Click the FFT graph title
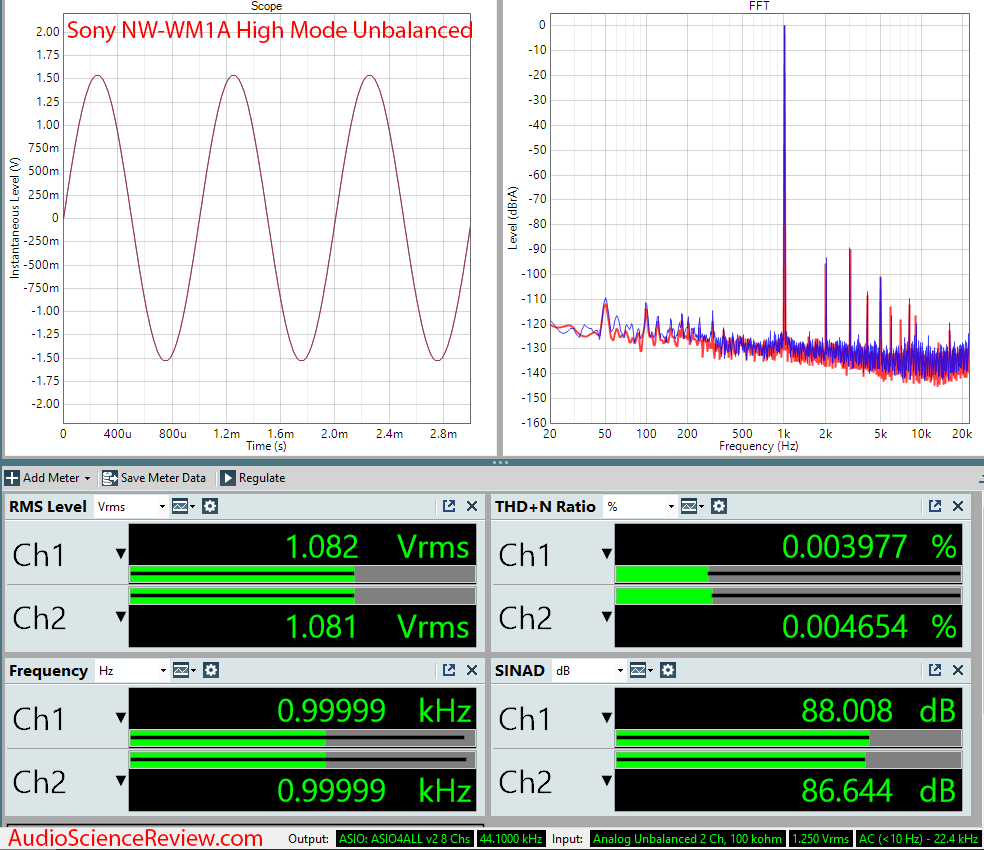 tap(759, 6)
